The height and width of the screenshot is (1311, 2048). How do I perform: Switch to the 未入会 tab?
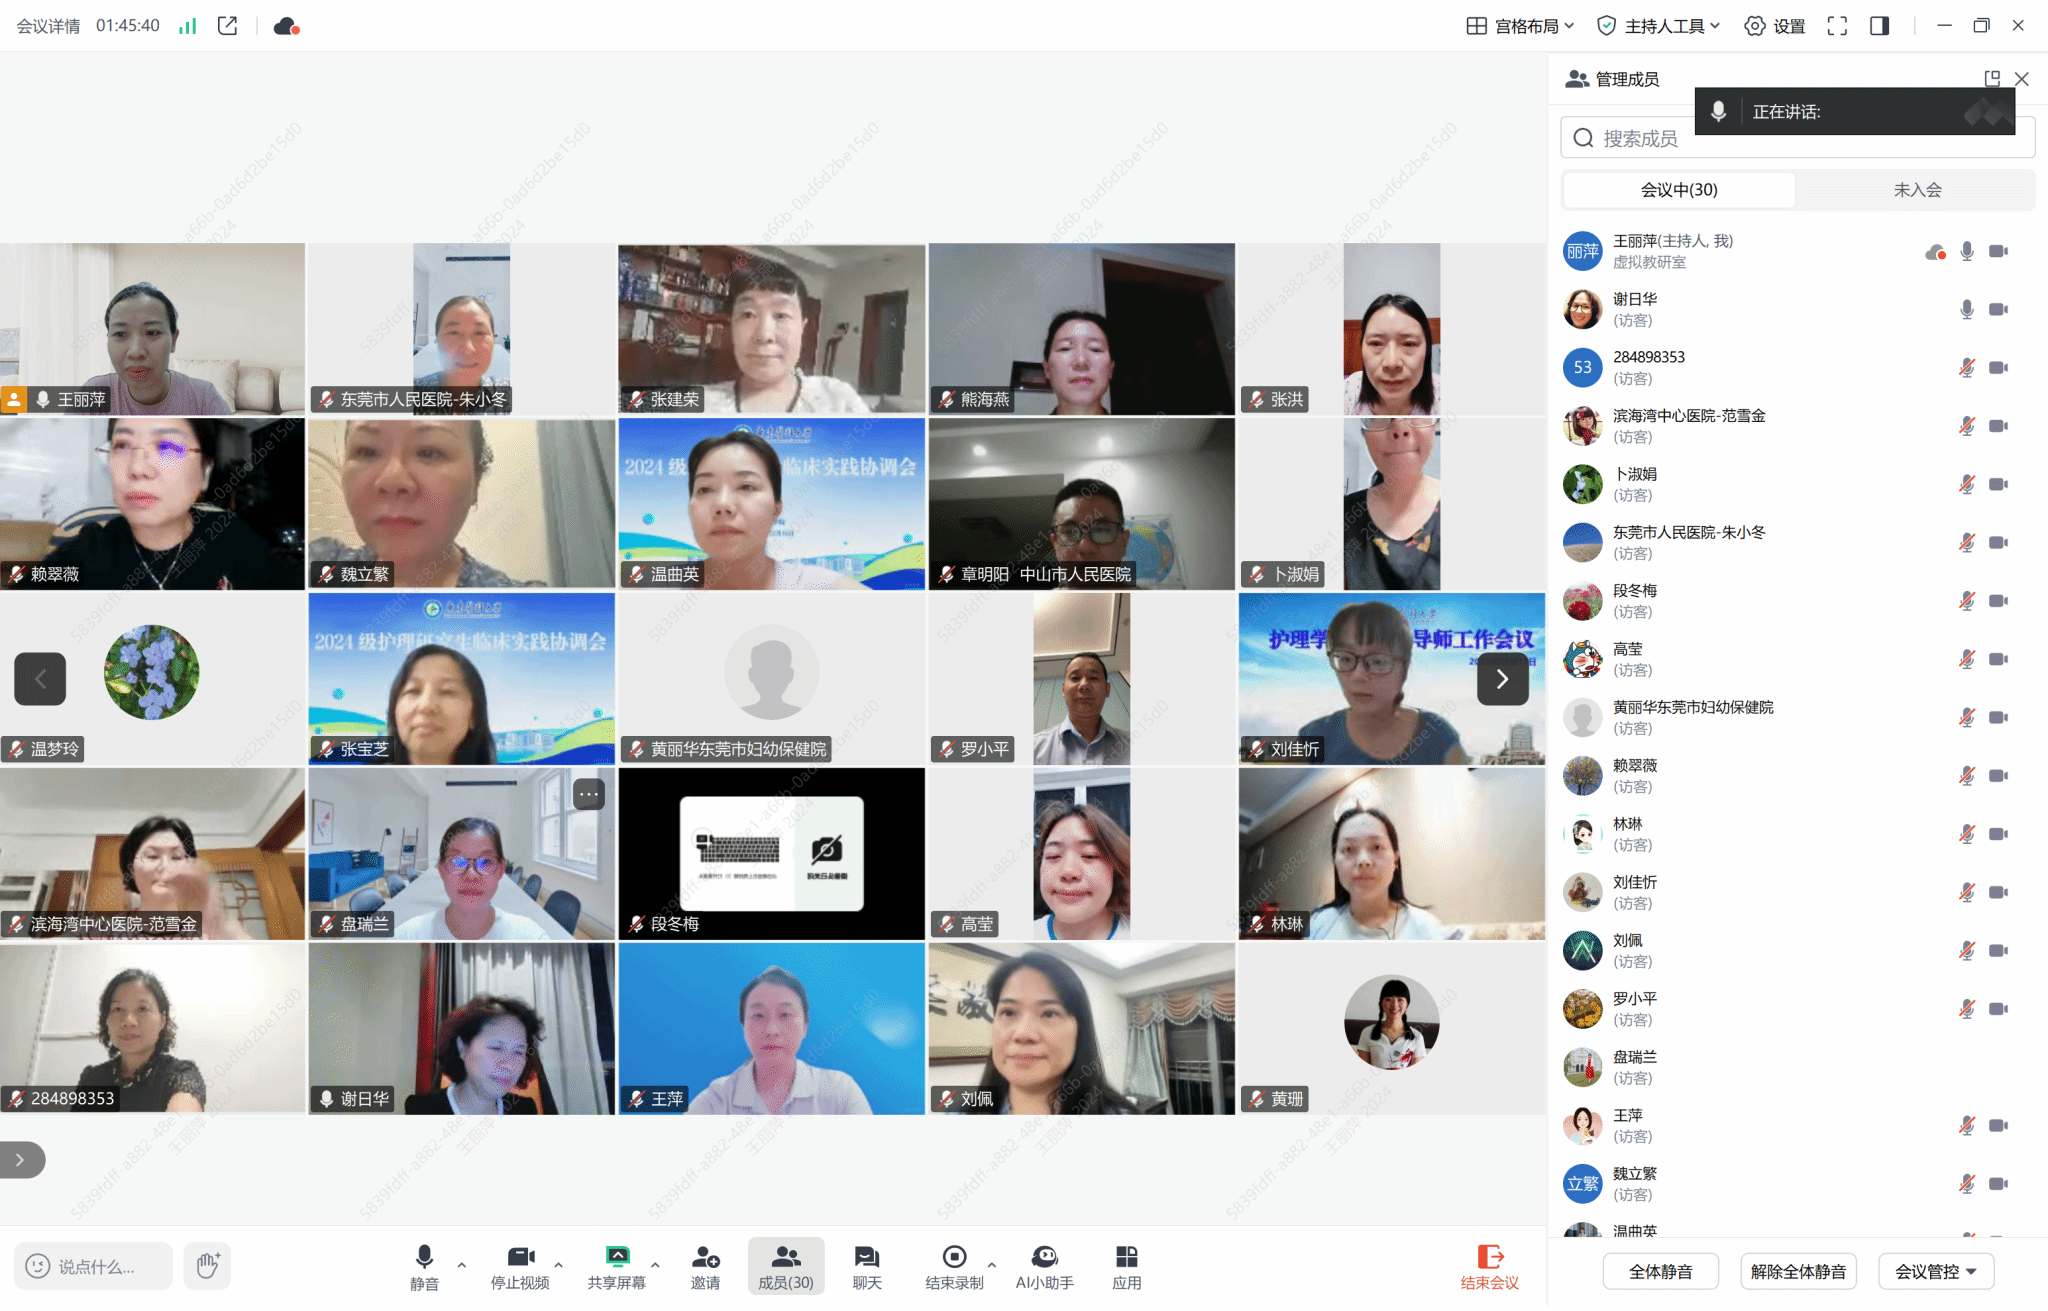1916,190
